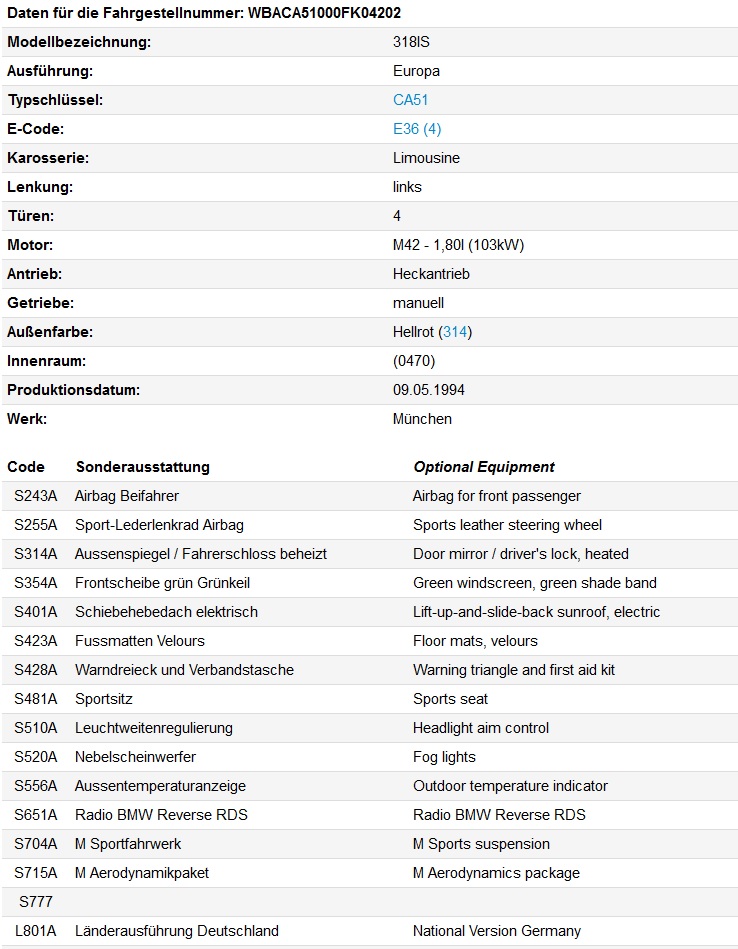
Task: Select the Sport-Lederlenkrad Airbag row text
Action: pyautogui.click(x=159, y=525)
